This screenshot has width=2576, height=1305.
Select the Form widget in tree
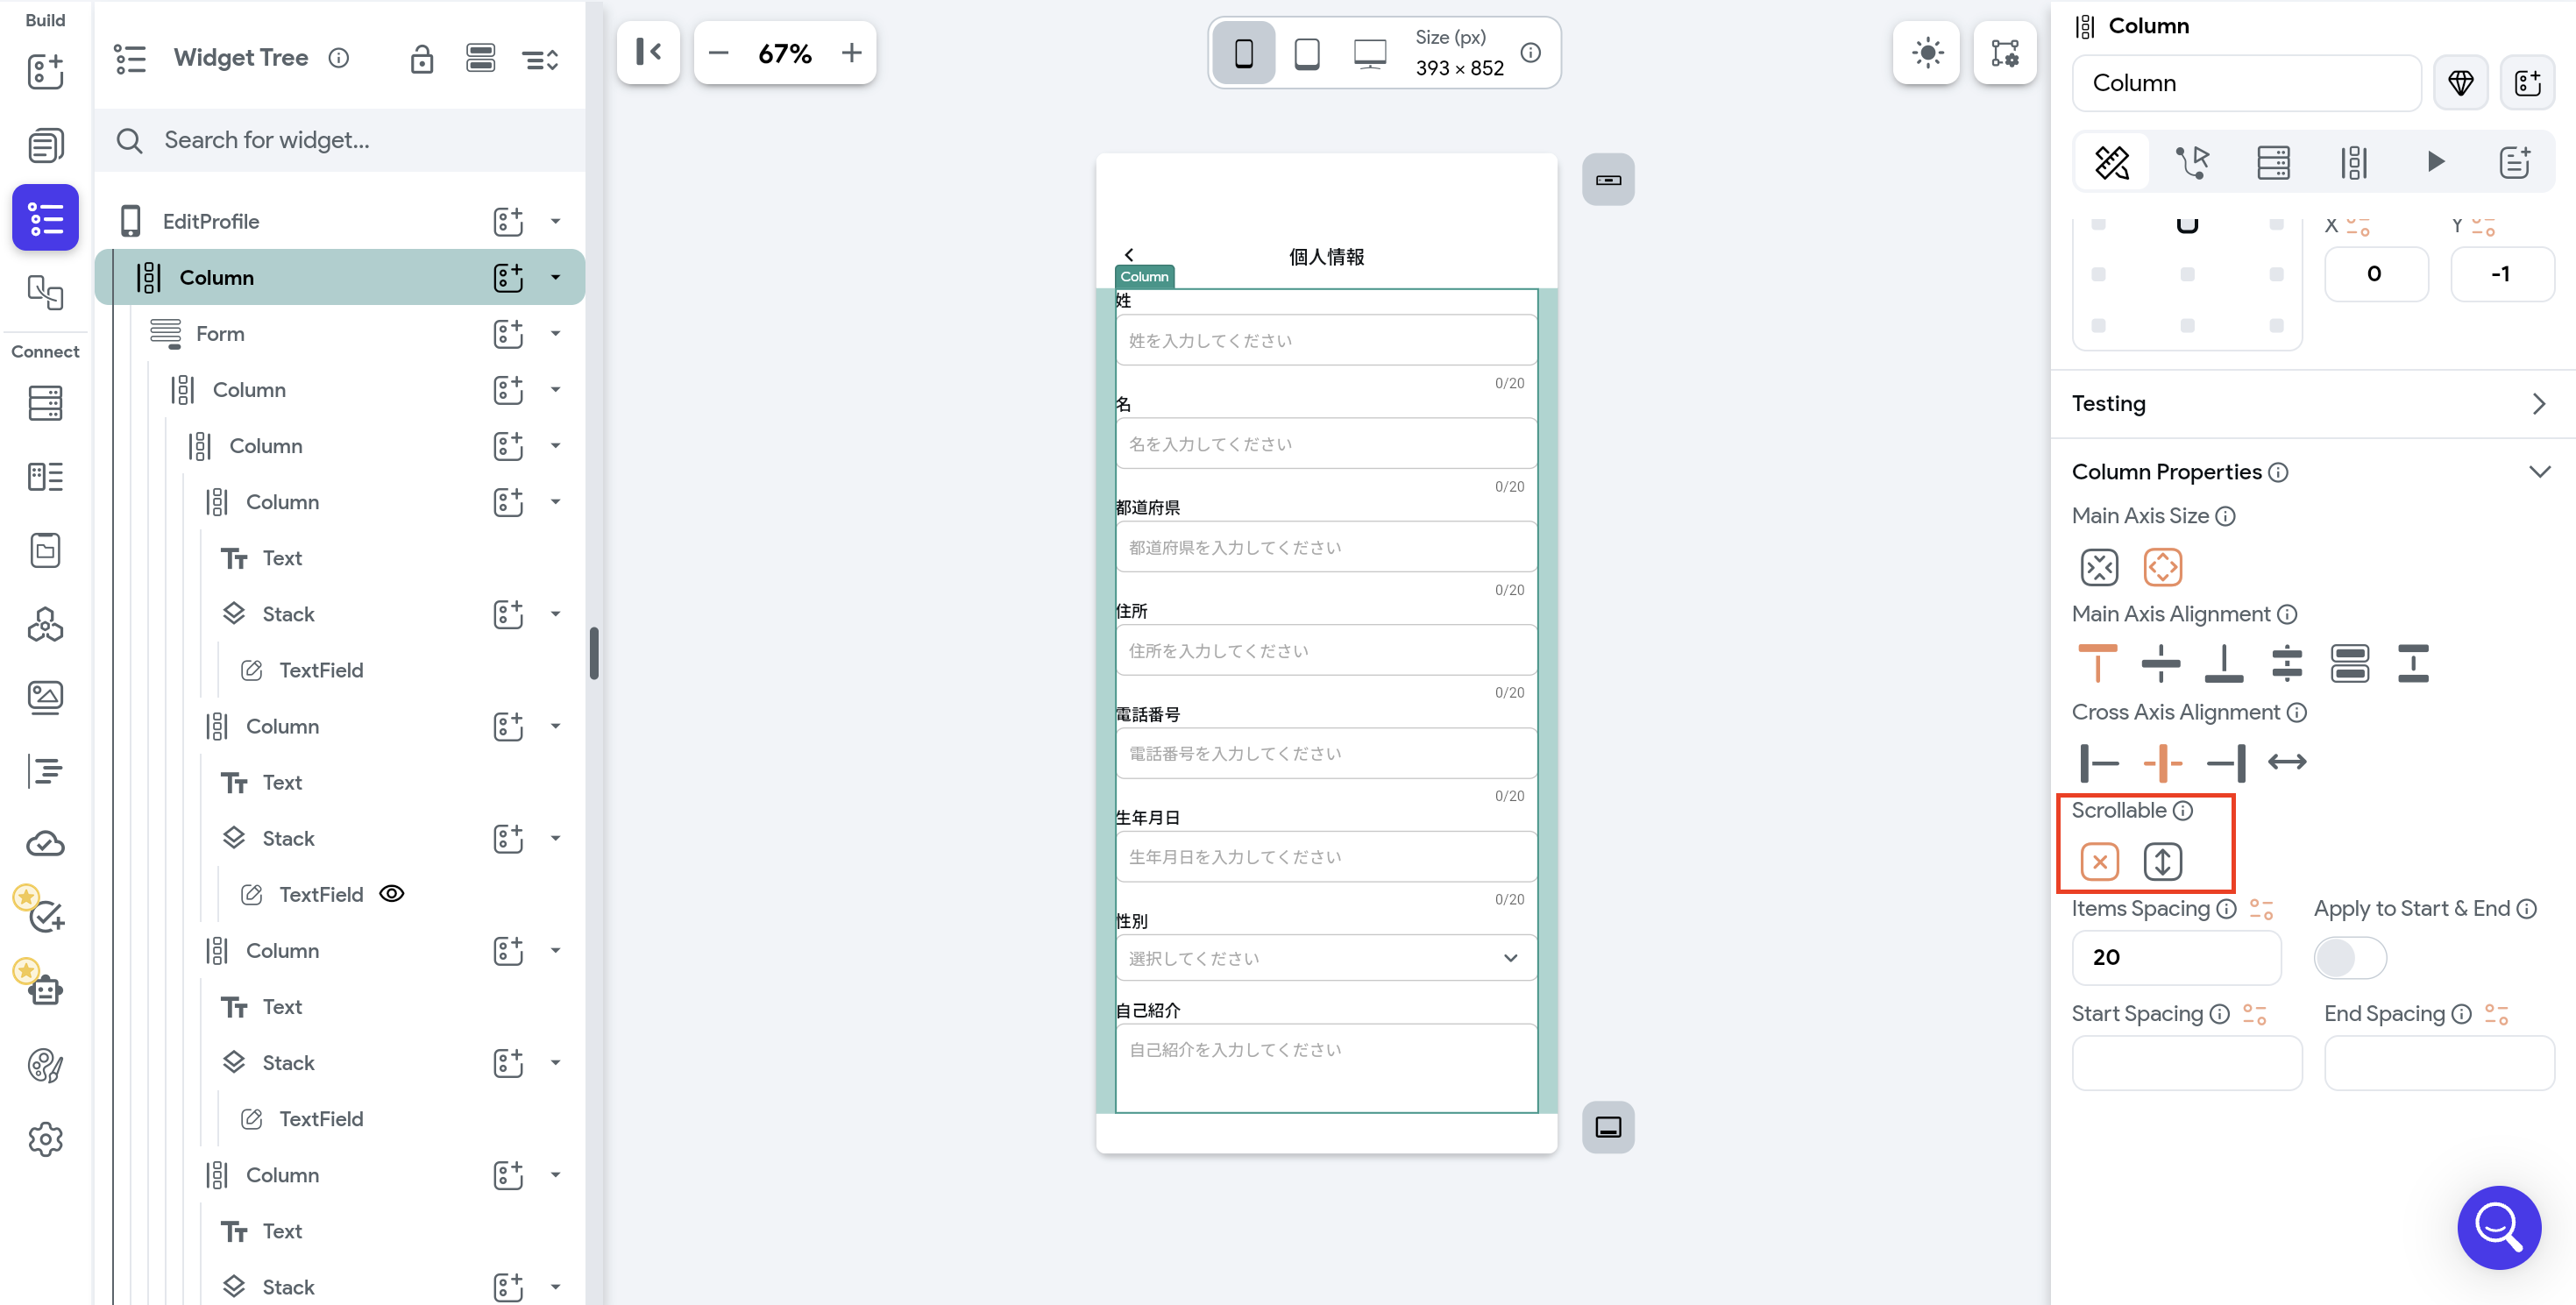(220, 334)
